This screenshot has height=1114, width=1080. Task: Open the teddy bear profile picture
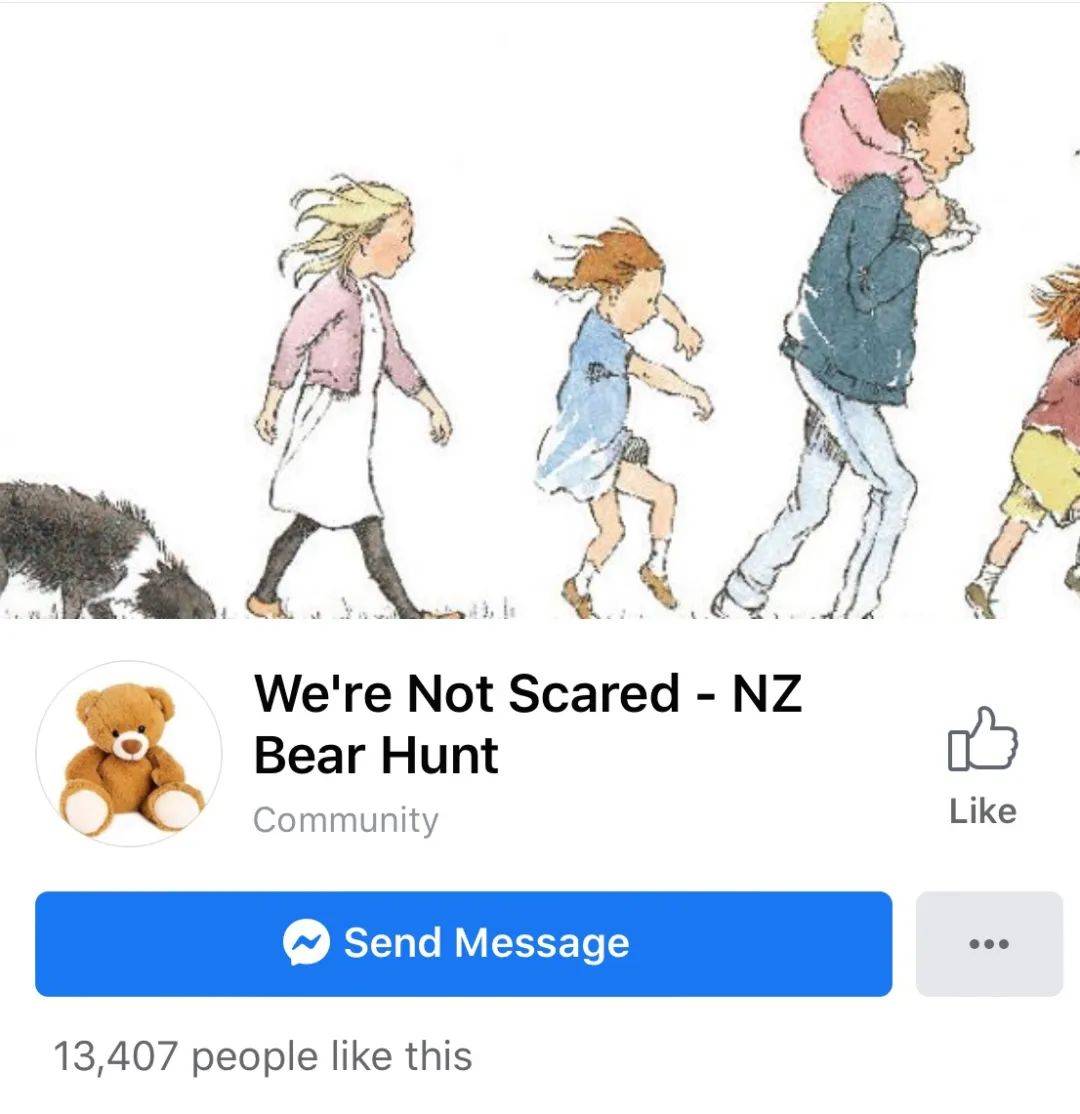[x=129, y=754]
